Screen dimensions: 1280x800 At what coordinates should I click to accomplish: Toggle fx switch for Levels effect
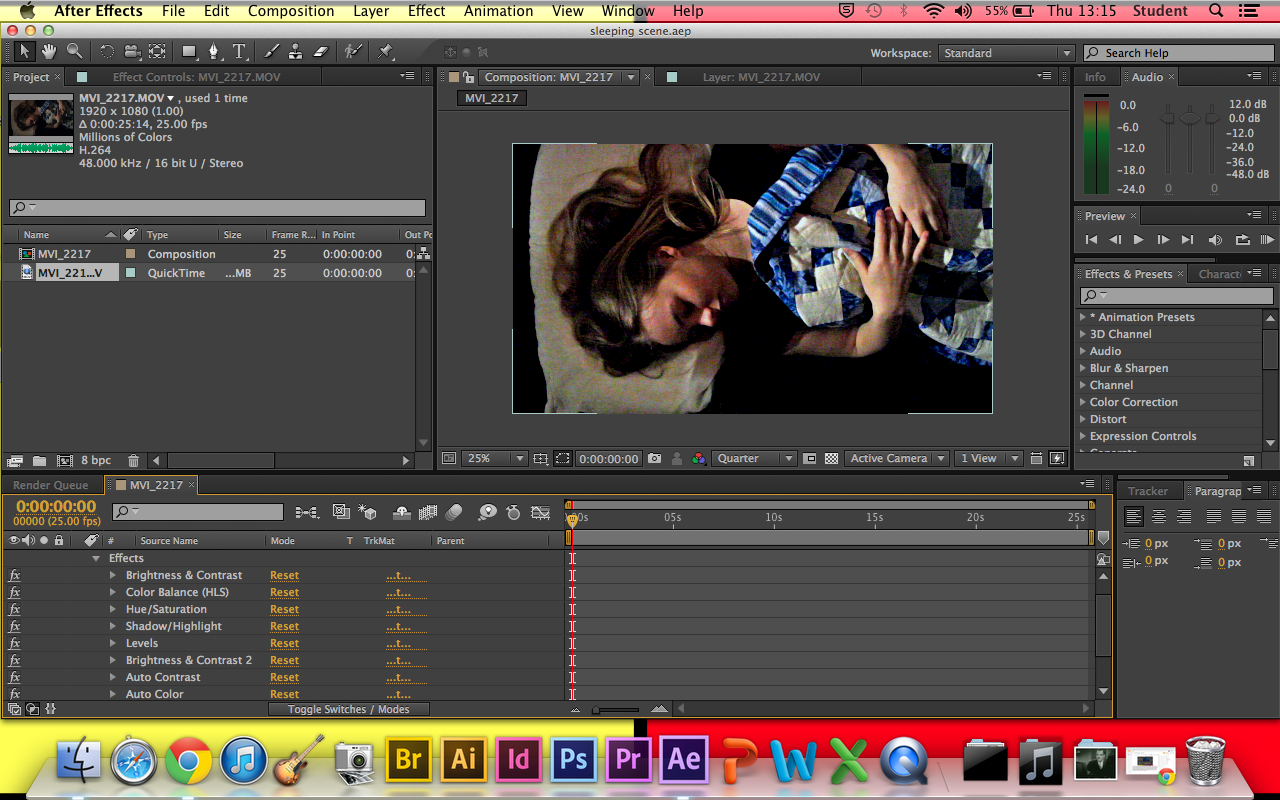(14, 643)
